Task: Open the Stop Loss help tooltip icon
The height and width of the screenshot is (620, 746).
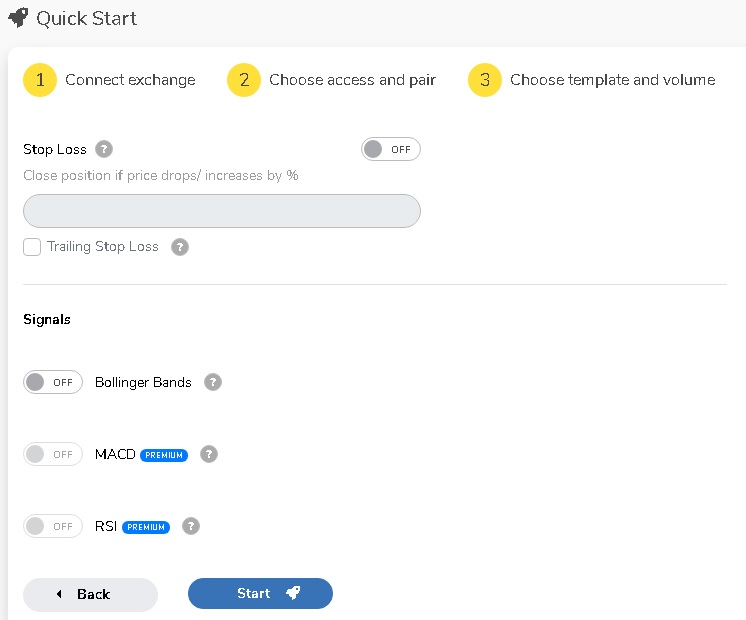Action: click(x=104, y=149)
